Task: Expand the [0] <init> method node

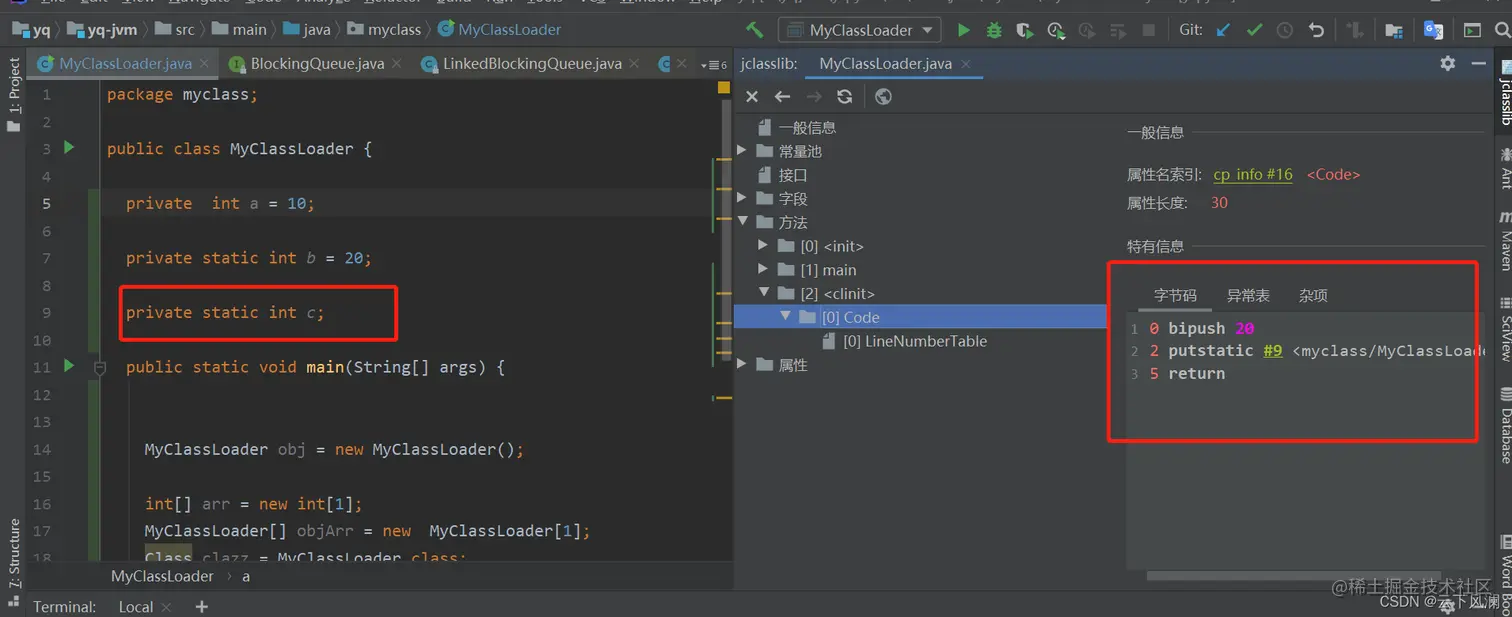Action: 763,245
